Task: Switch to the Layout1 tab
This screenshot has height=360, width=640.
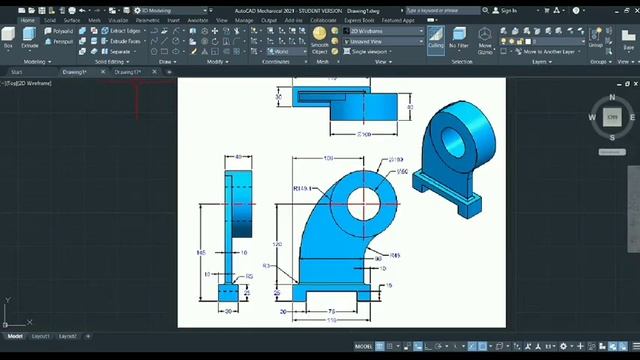Action: pos(40,336)
